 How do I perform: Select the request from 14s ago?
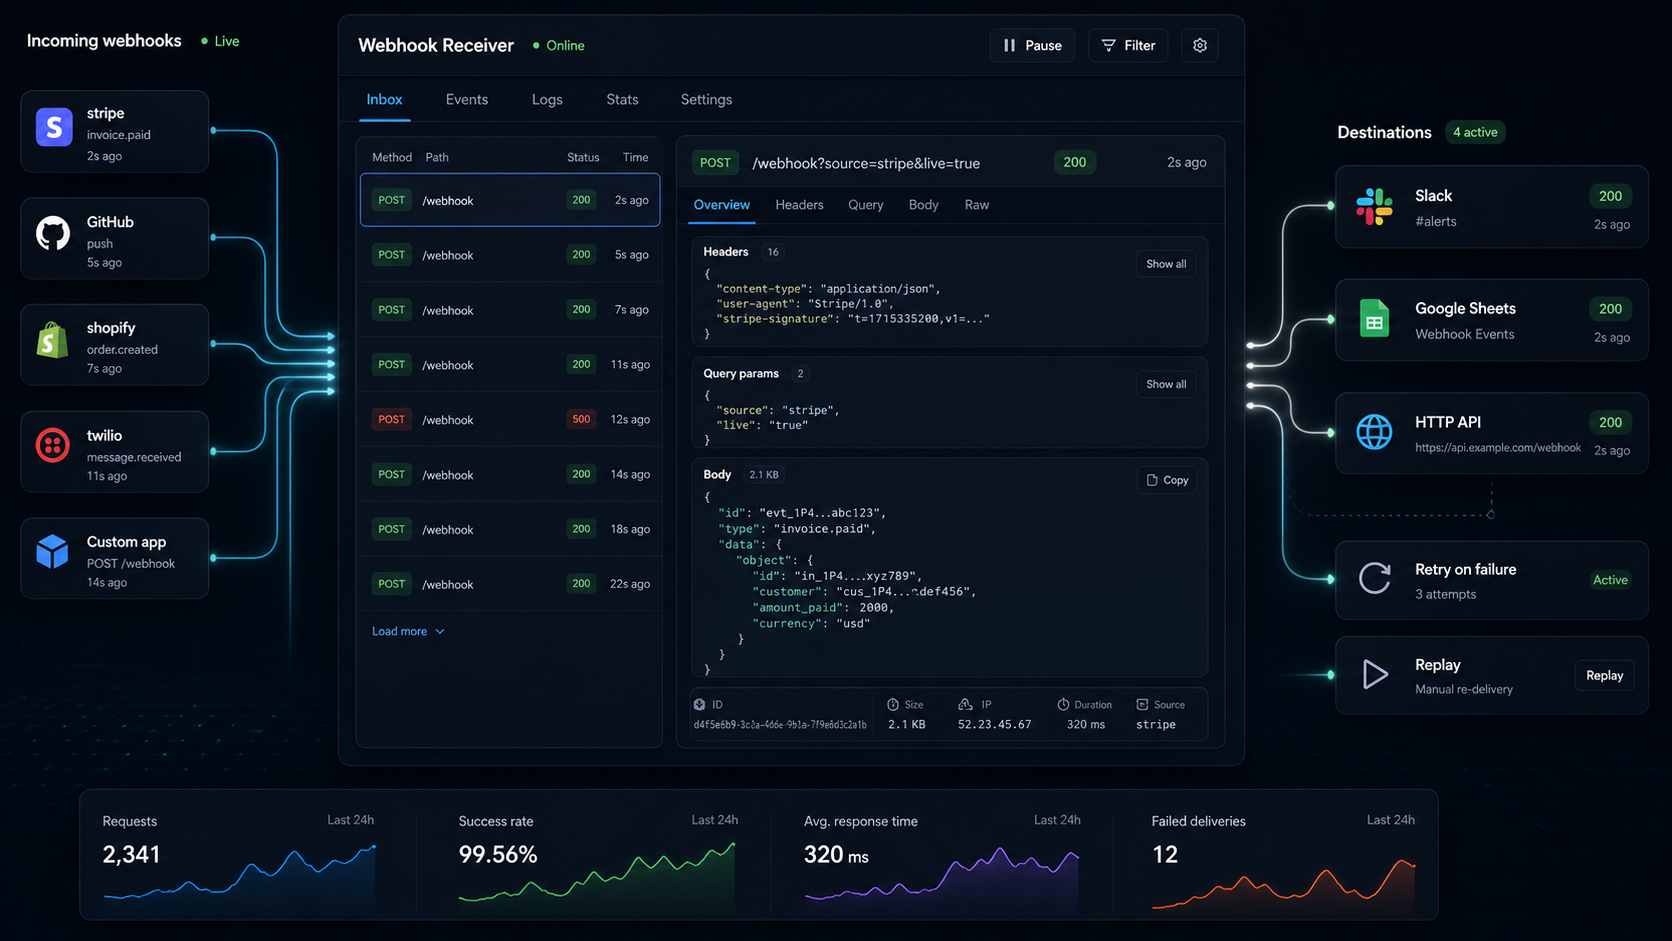point(510,475)
